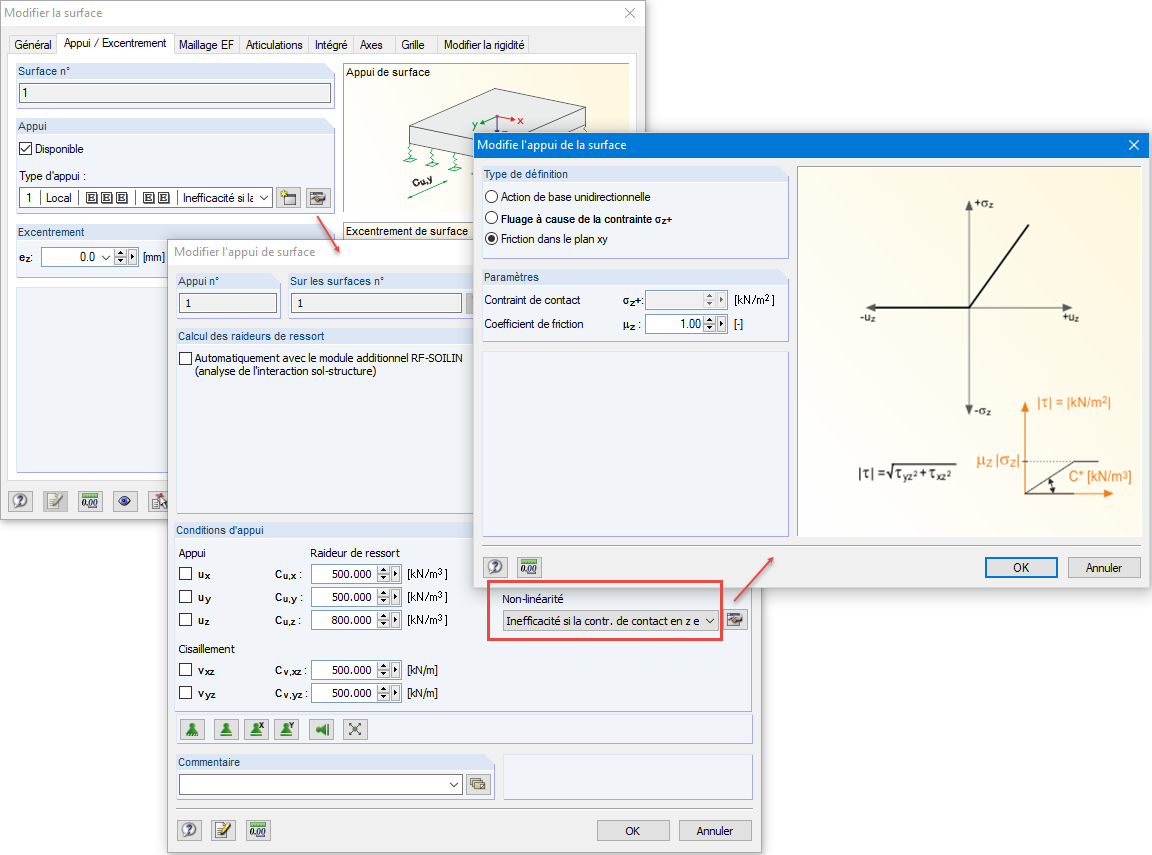The width and height of the screenshot is (1152, 855).
Task: Click the green sideways support preset icon
Action: (x=322, y=729)
